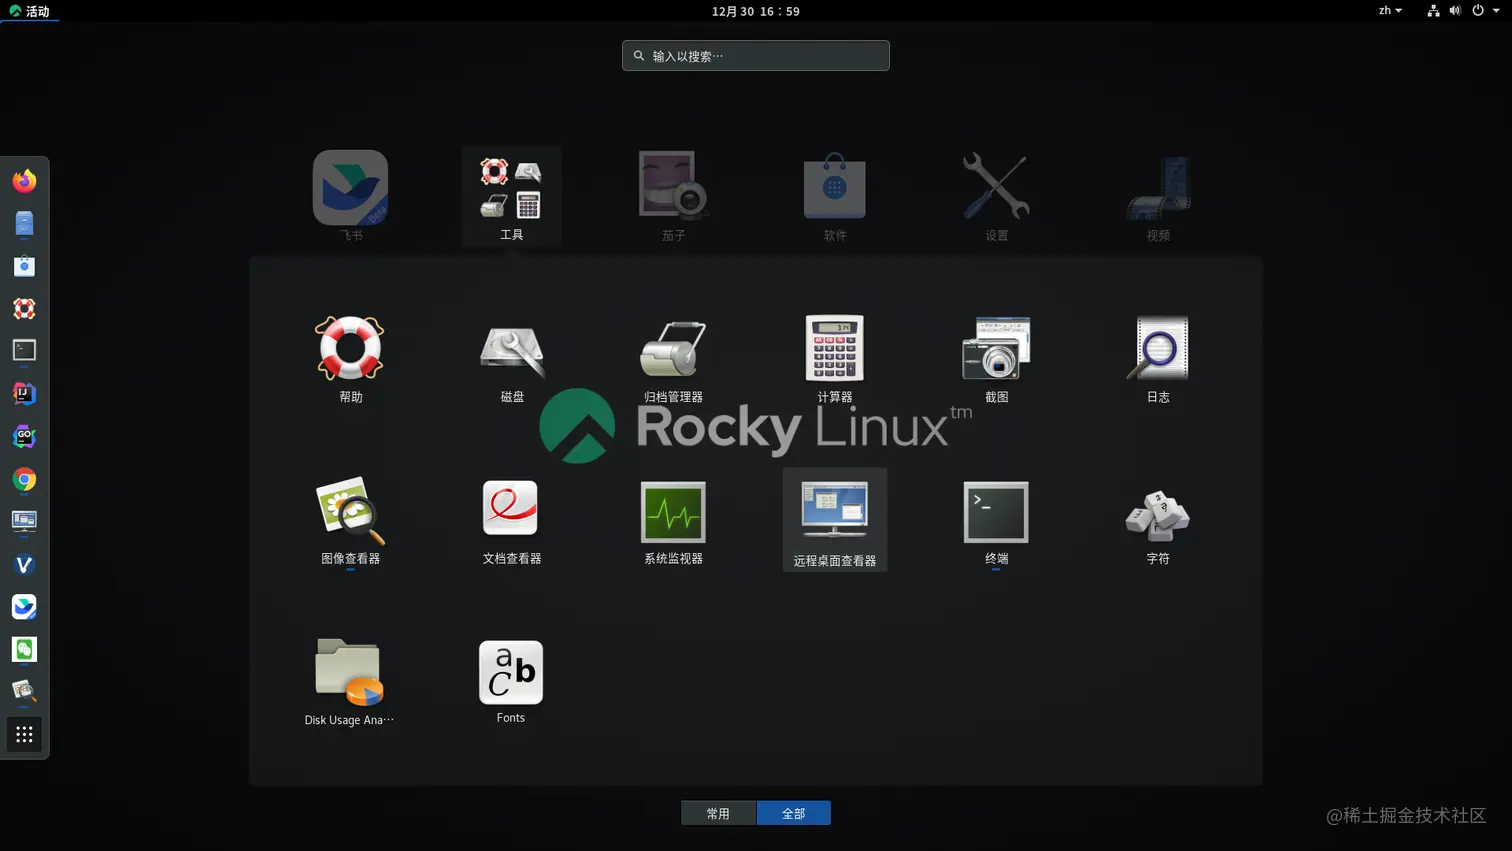Image resolution: width=1512 pixels, height=851 pixels.
Task: Open IntelliJ IDEA from the dock
Action: pos(24,393)
